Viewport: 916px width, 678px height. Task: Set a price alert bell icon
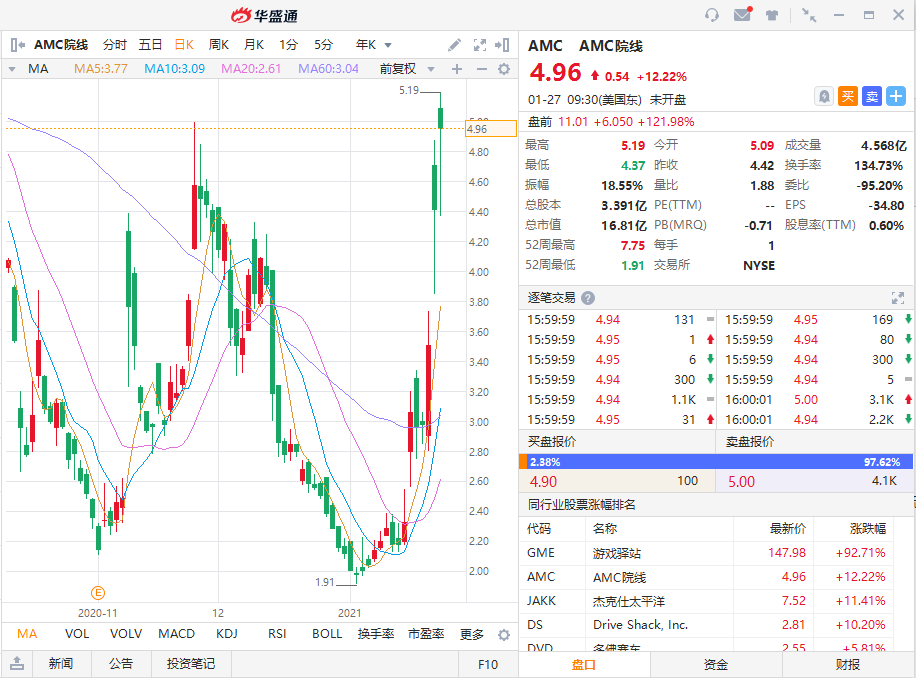click(x=824, y=96)
